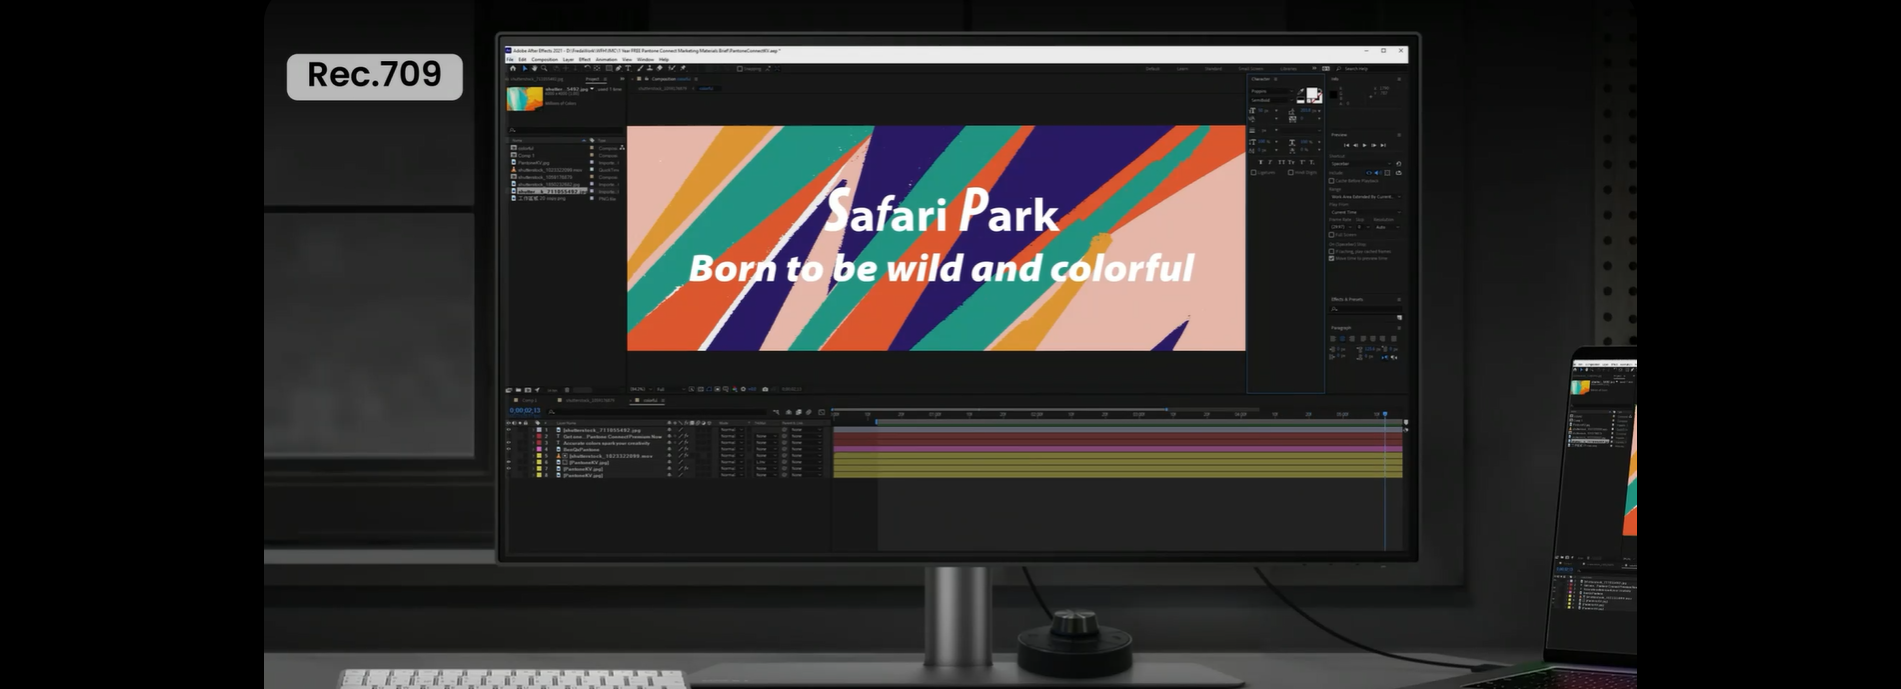Screen dimensions: 1901x689
Task: Click the current timecode display in the timeline
Action: point(524,411)
